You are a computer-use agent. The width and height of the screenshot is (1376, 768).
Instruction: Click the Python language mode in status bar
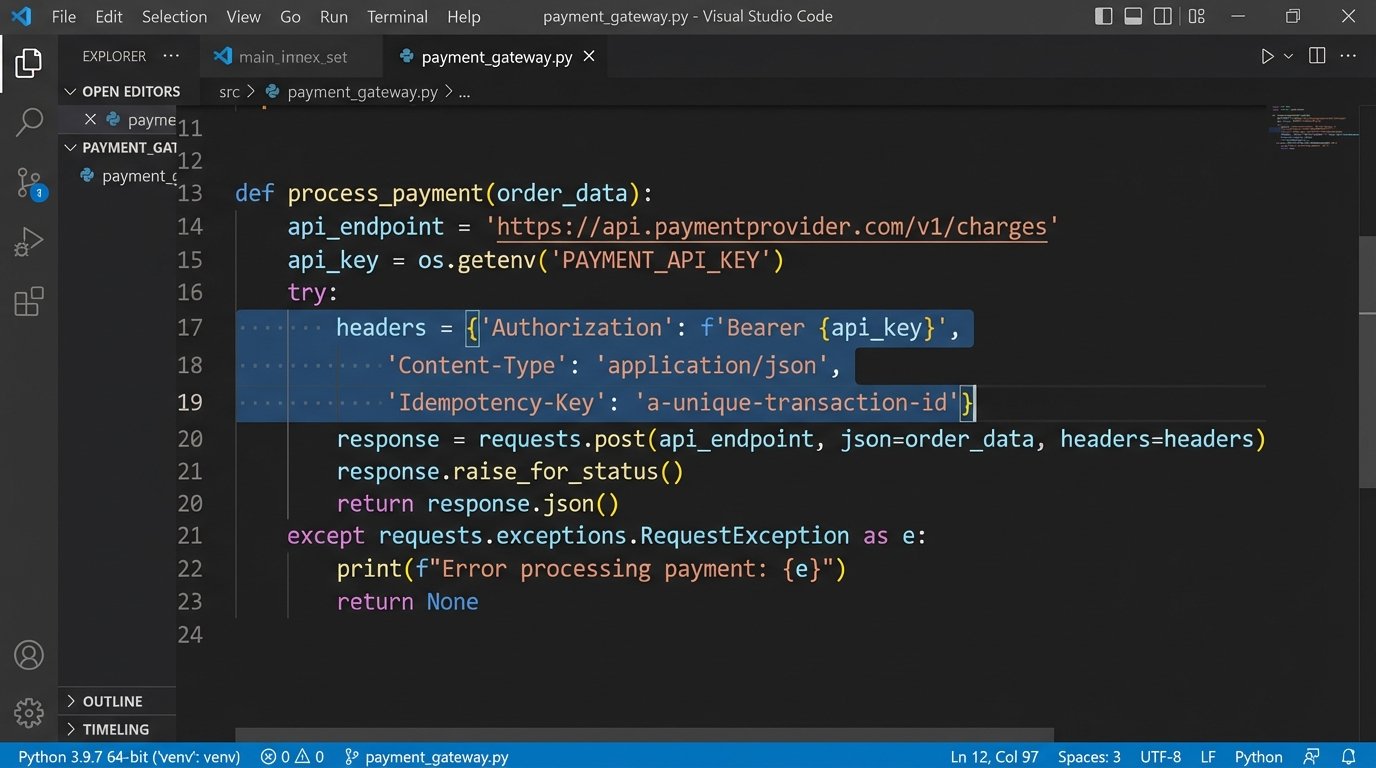coord(1258,757)
